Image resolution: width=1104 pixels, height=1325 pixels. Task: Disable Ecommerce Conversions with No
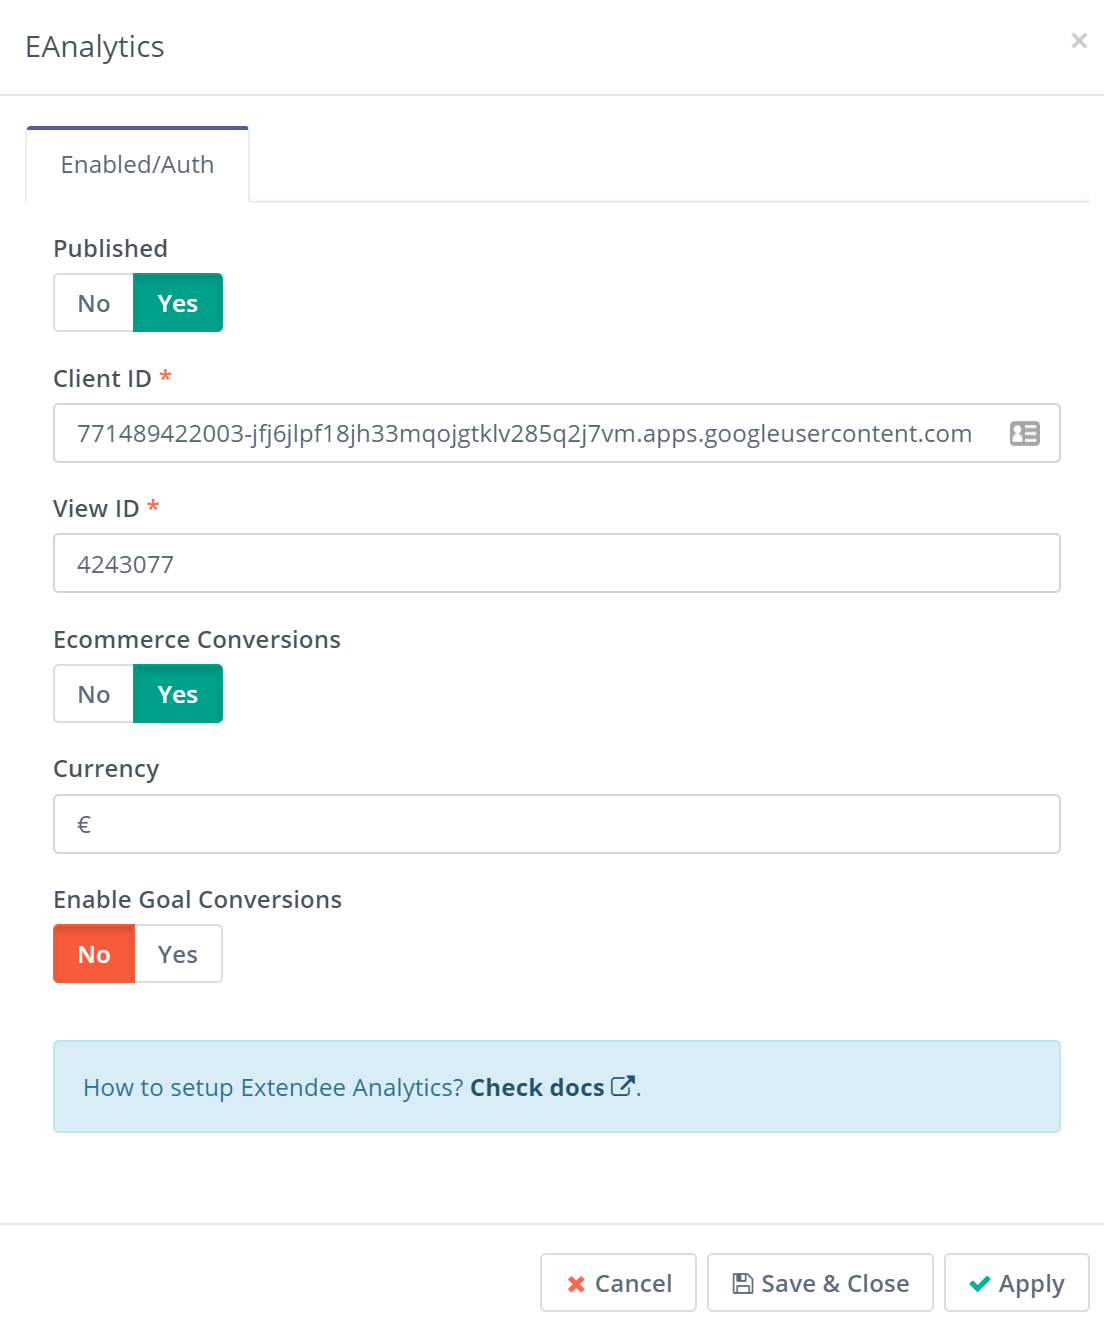(x=94, y=694)
